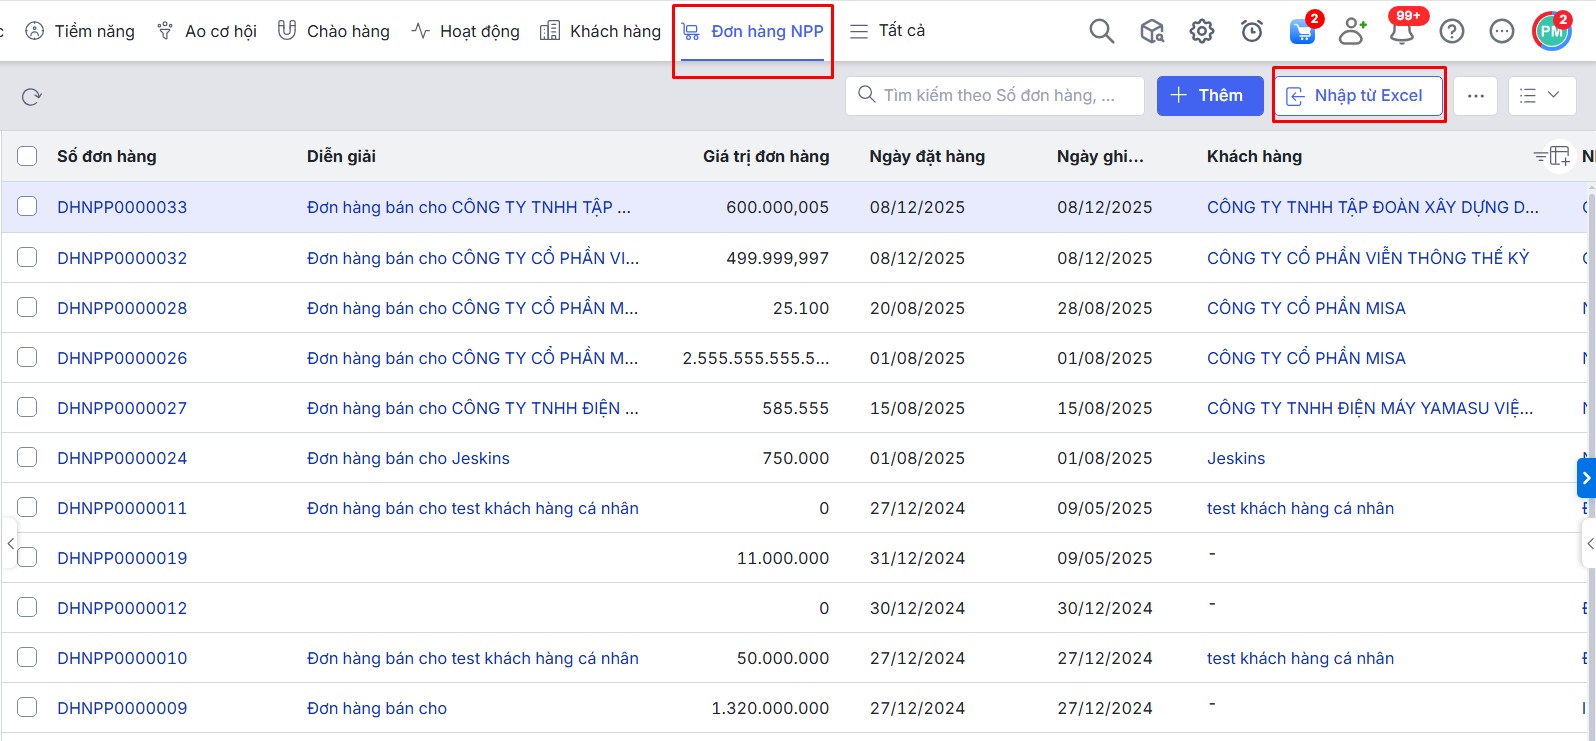Image resolution: width=1596 pixels, height=741 pixels.
Task: Open order link DHNPP0000028
Action: point(122,308)
